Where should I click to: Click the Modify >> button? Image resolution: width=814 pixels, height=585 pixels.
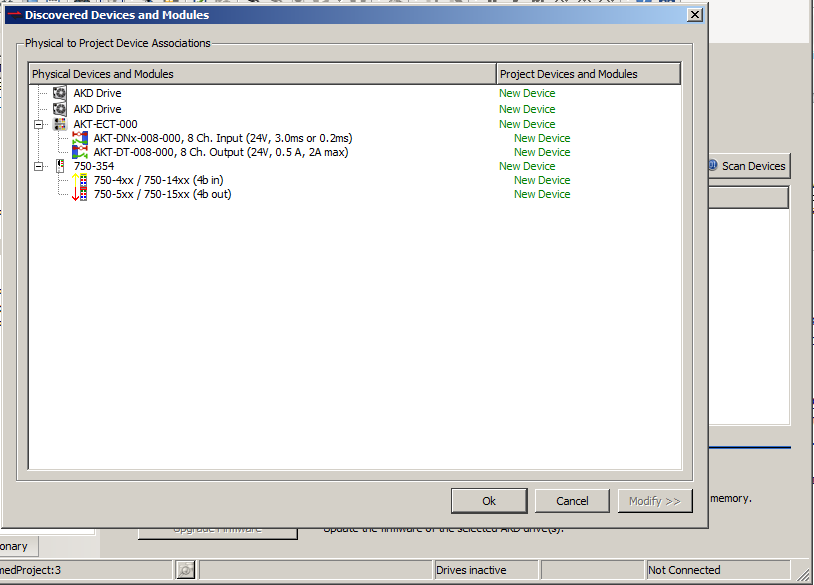click(655, 501)
